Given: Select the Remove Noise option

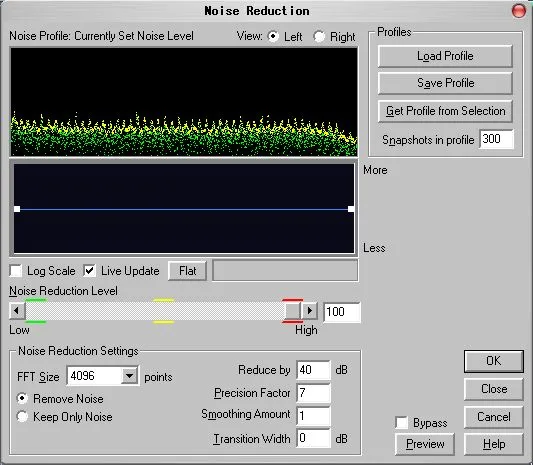Looking at the screenshot, I should (22, 398).
